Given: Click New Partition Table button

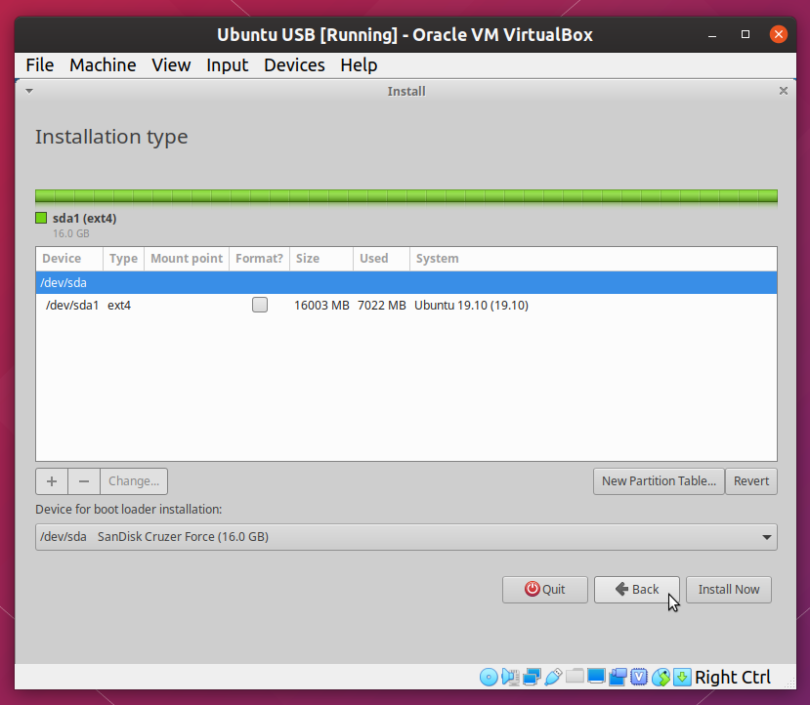Looking at the screenshot, I should (659, 481).
